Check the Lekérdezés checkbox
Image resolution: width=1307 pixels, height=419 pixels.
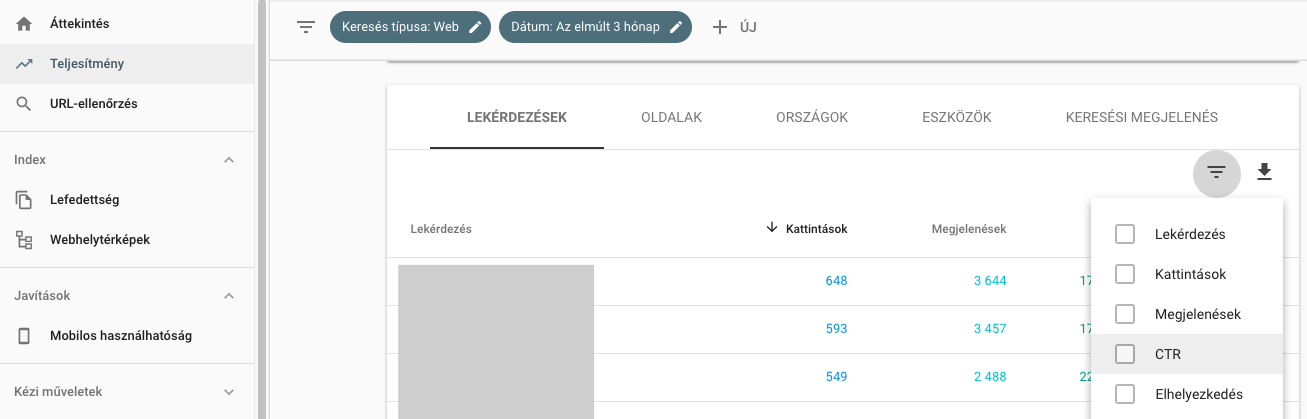(1125, 234)
